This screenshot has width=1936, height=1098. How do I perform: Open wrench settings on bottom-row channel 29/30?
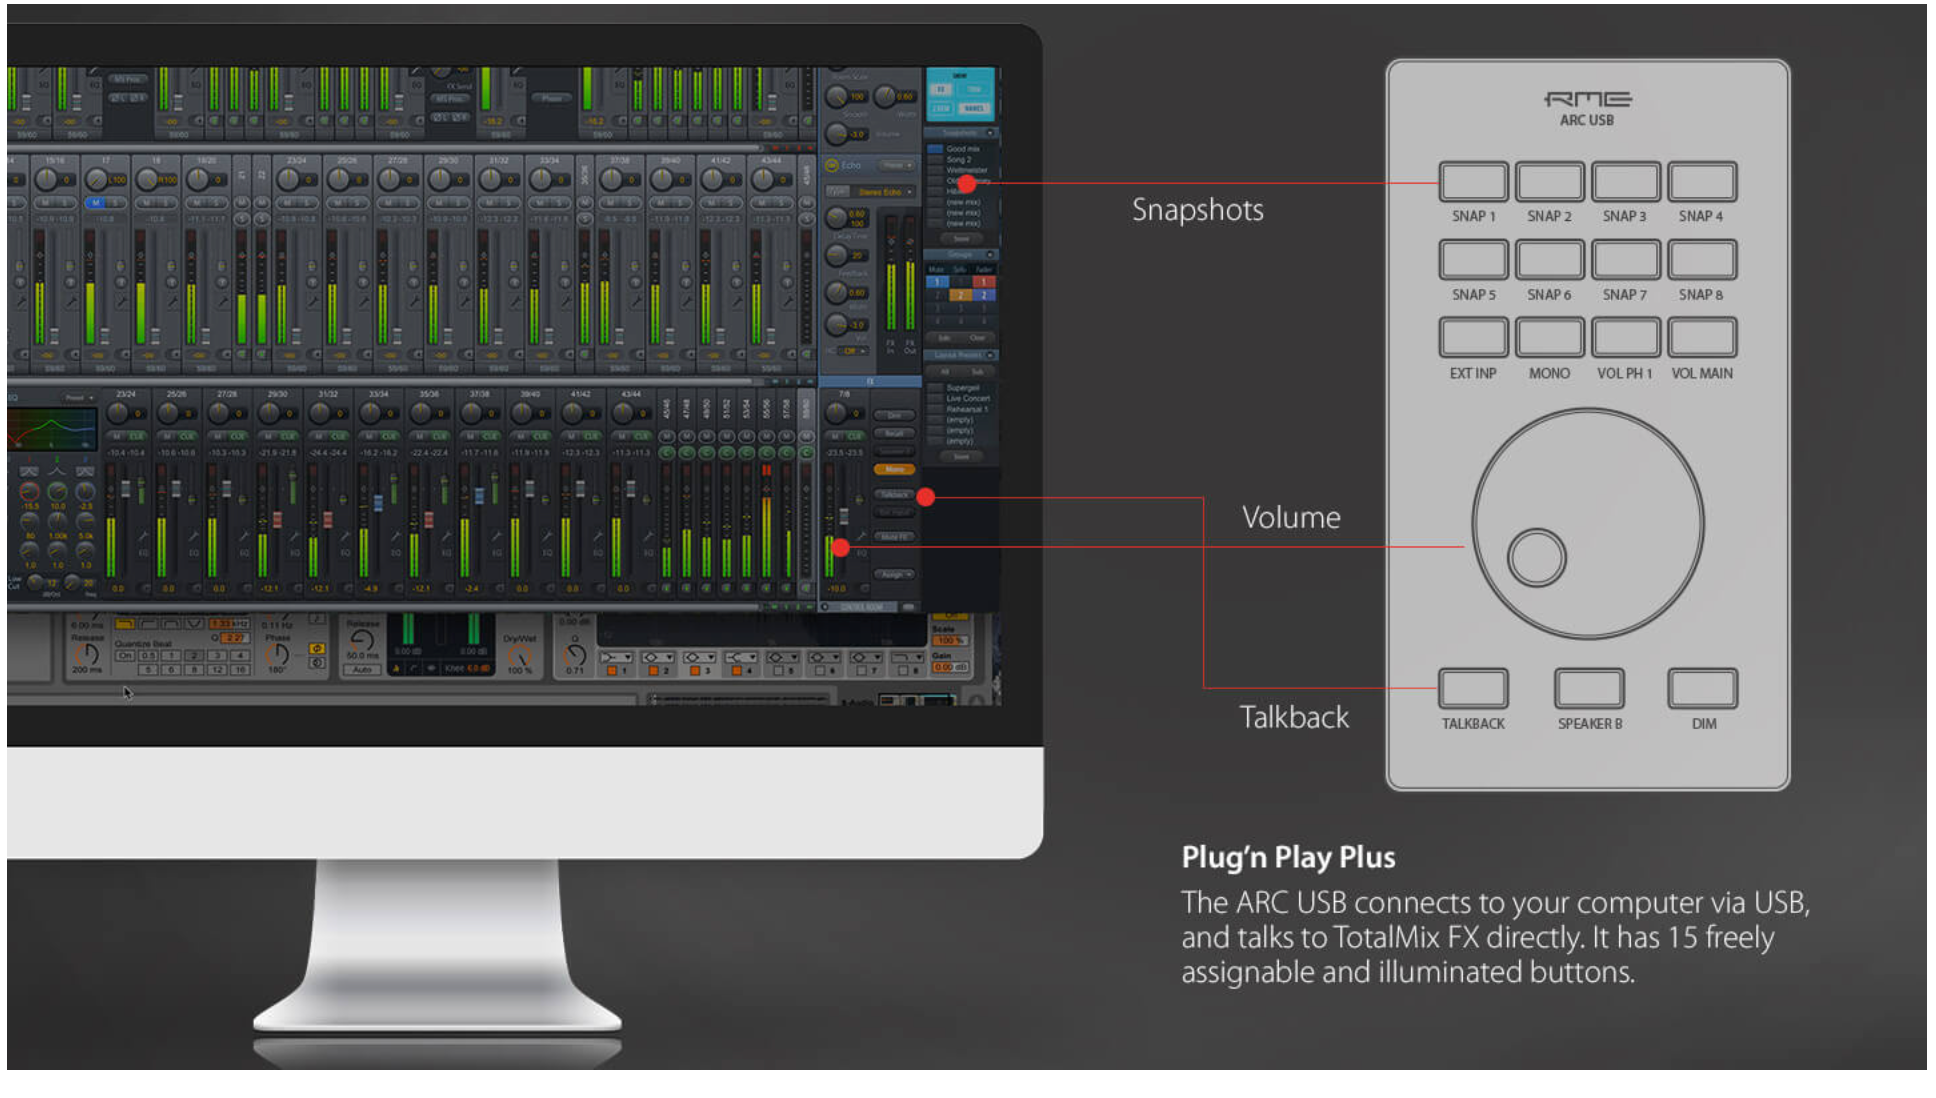pyautogui.click(x=293, y=536)
